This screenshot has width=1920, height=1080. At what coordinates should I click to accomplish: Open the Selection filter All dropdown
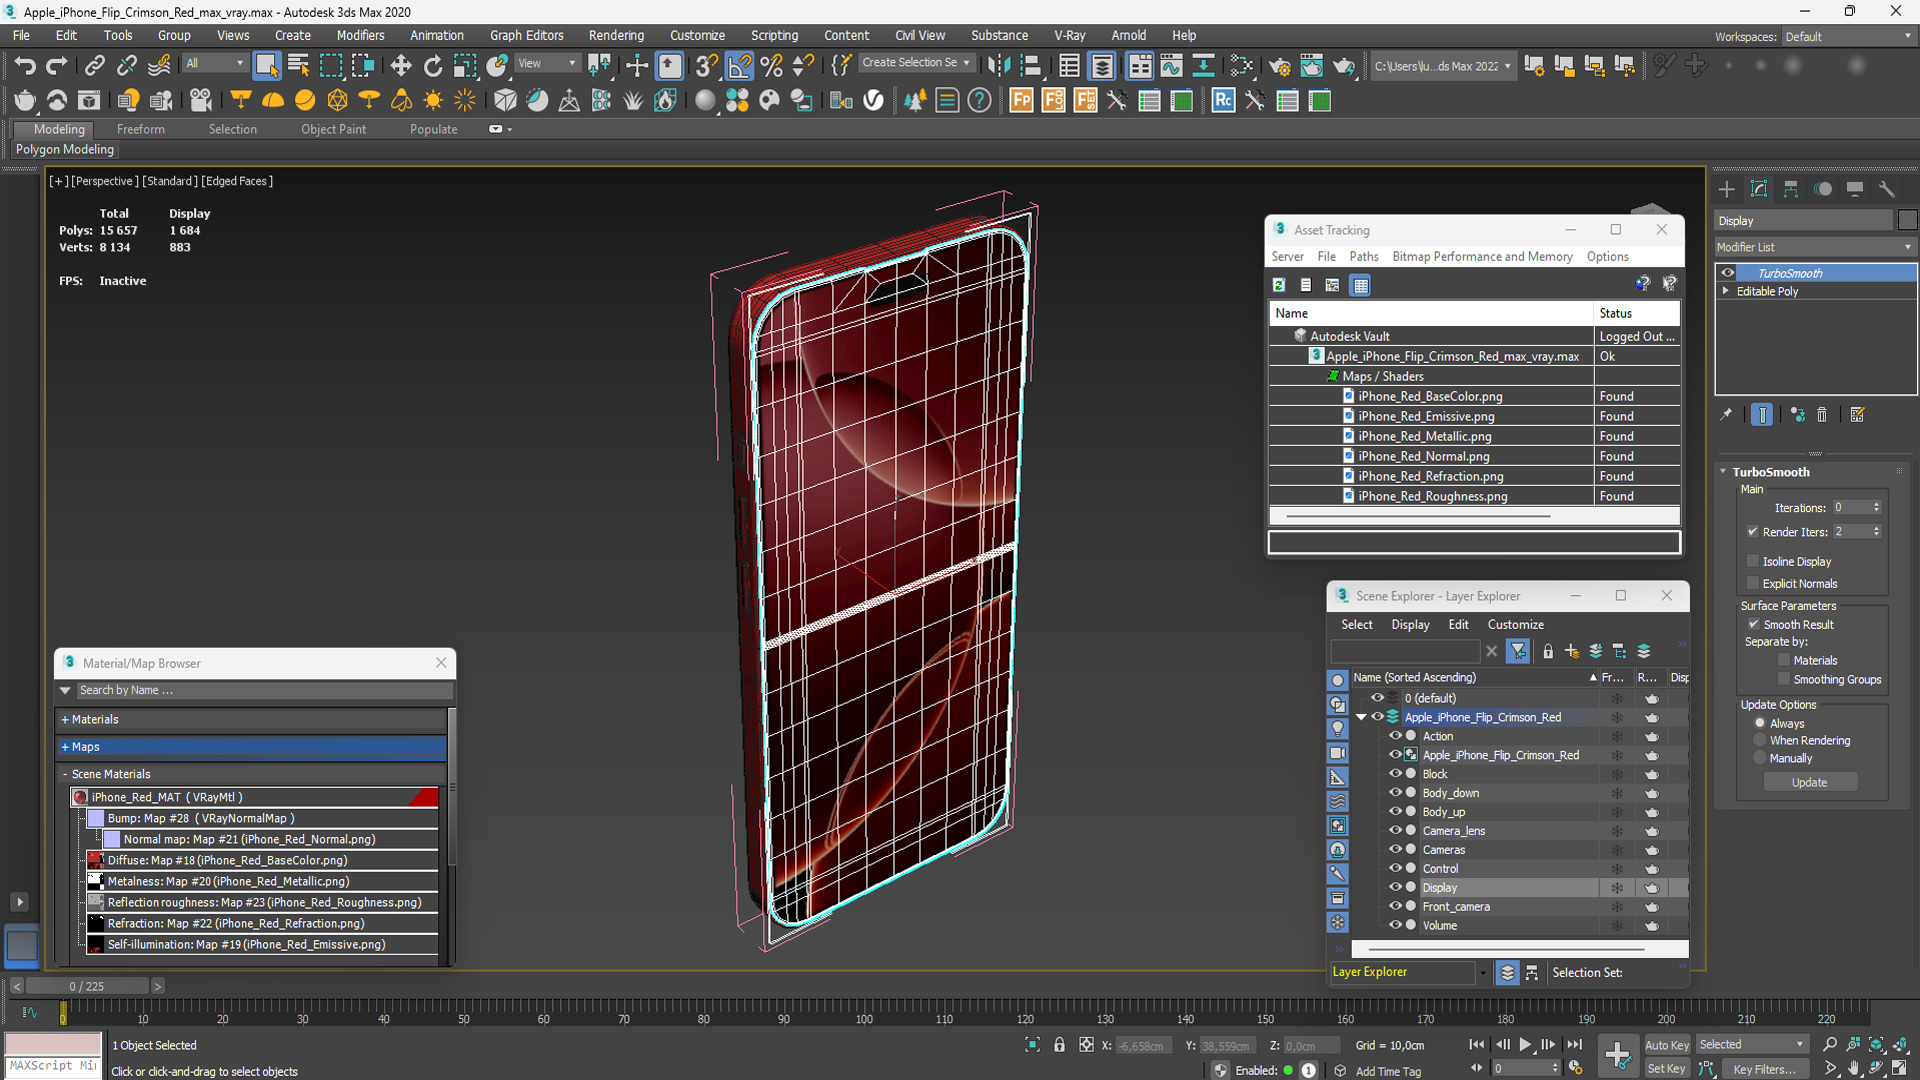[215, 63]
